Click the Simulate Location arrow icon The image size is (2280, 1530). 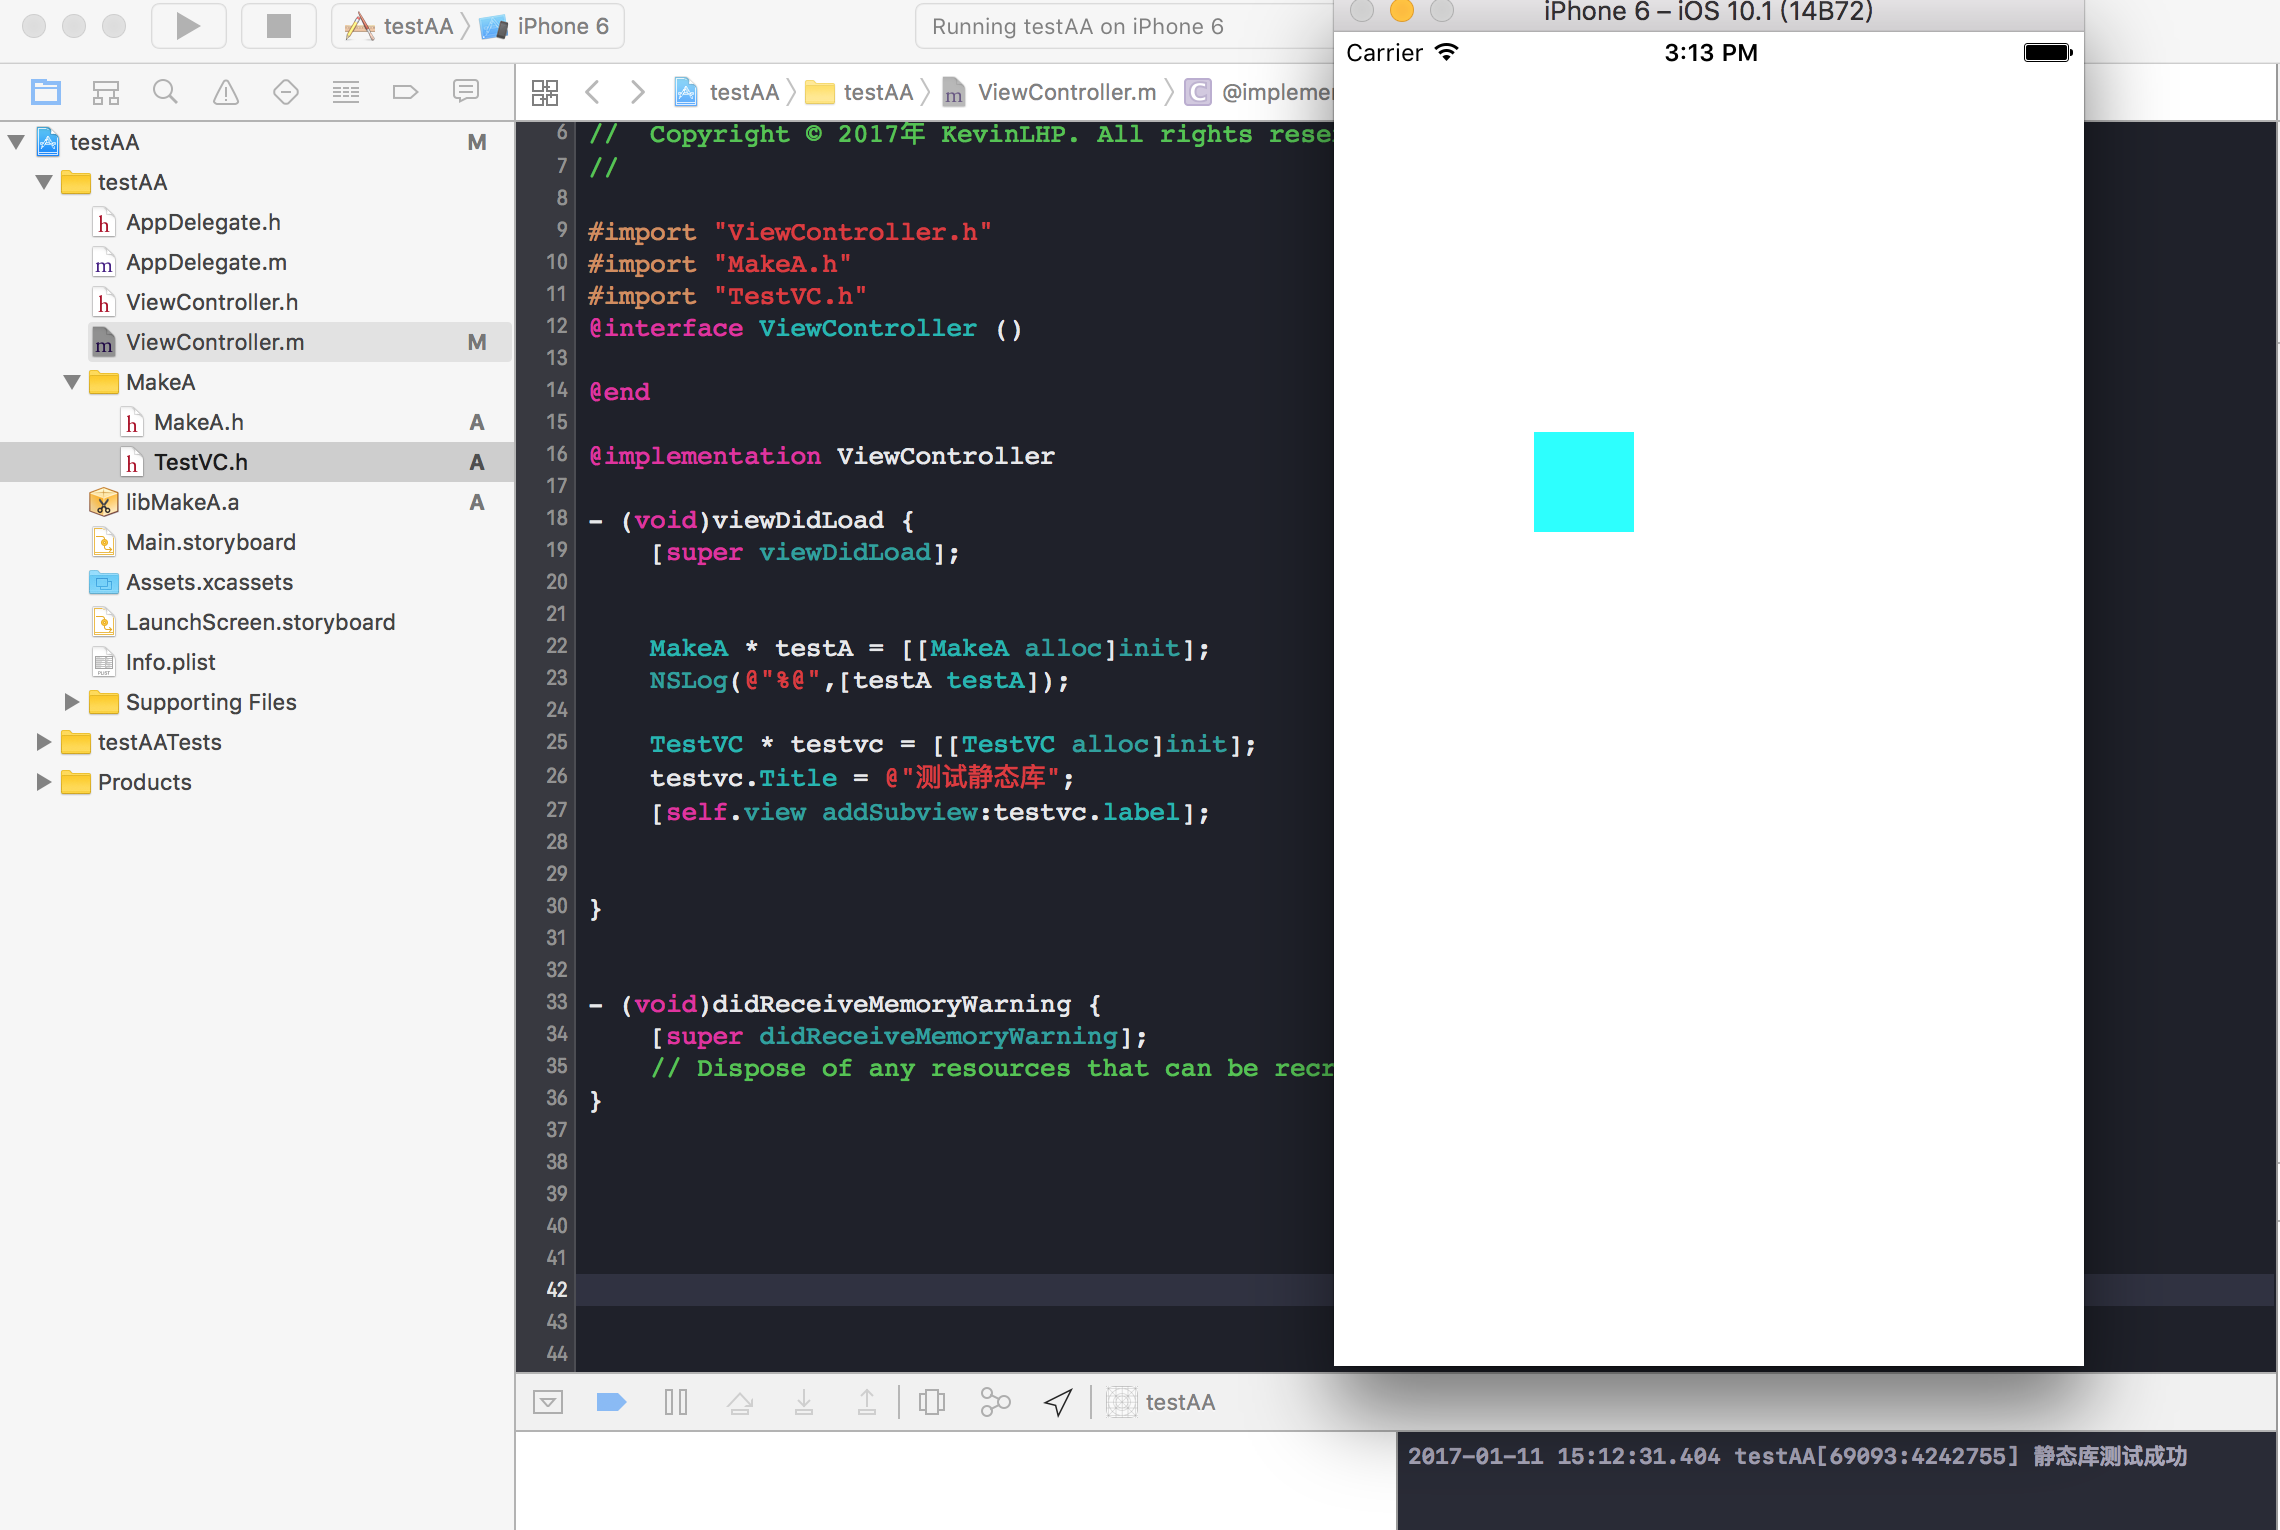pos(1058,1402)
